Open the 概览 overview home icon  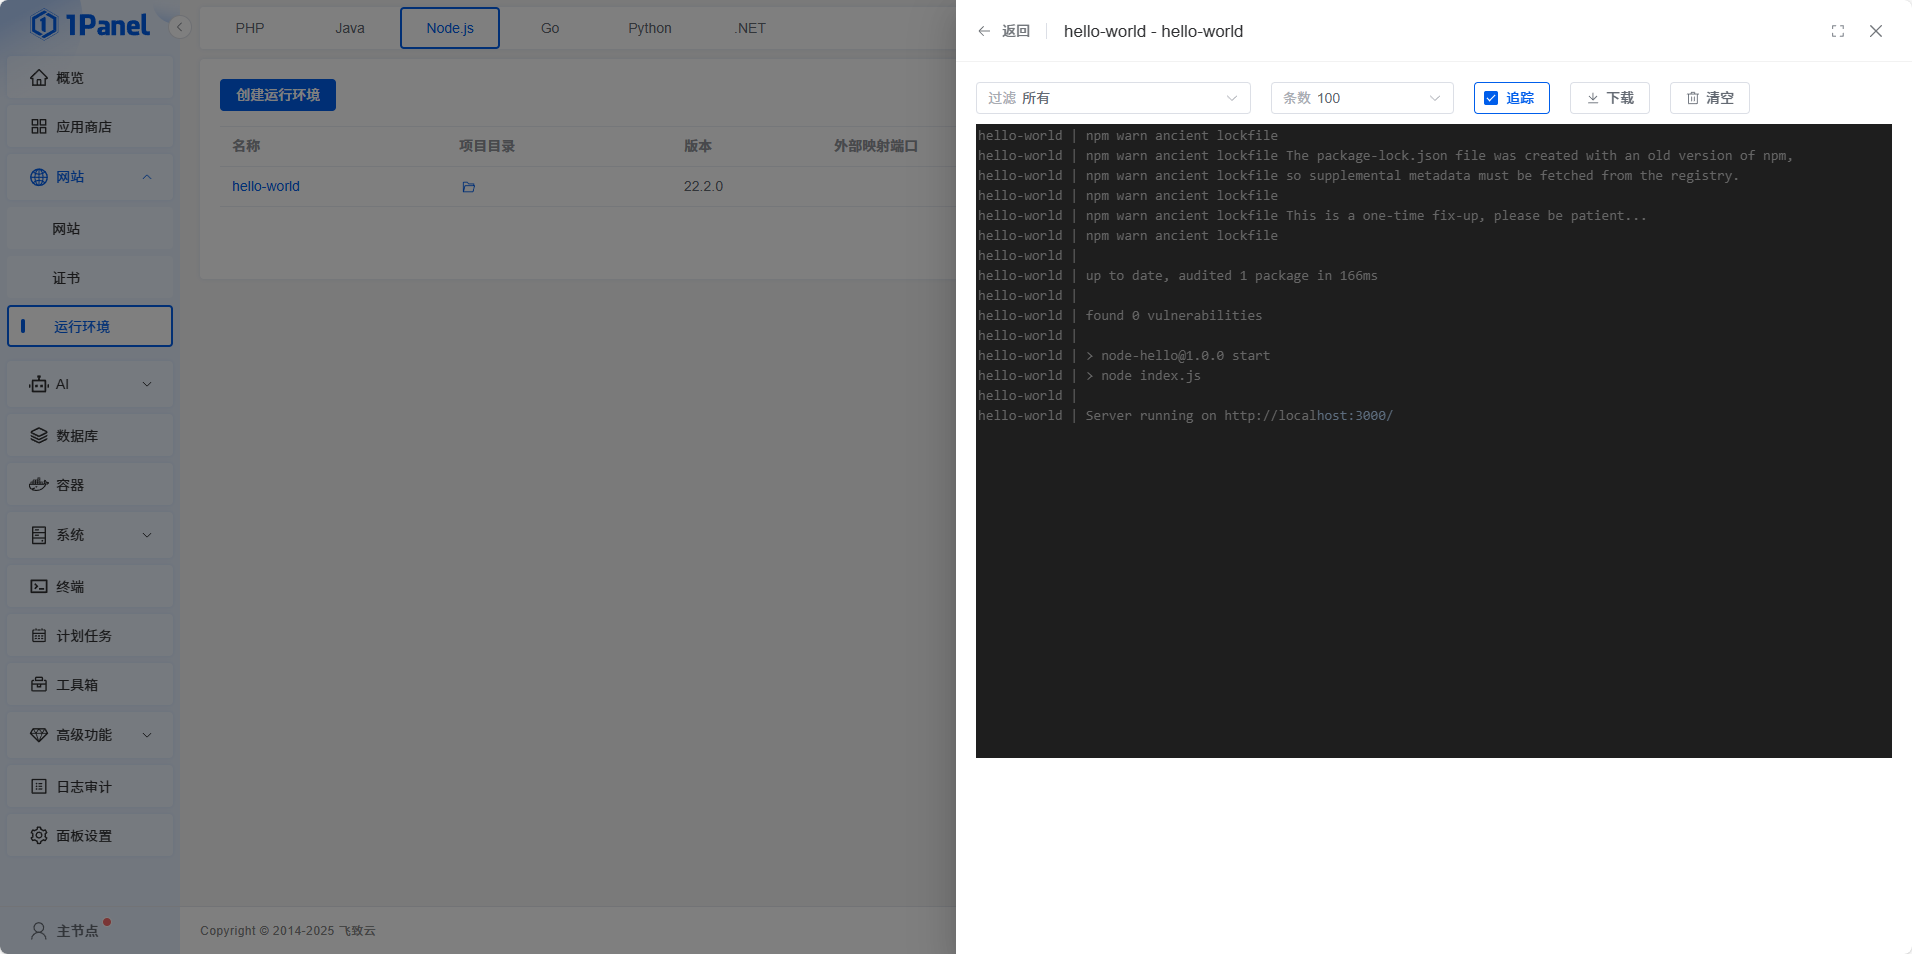39,78
